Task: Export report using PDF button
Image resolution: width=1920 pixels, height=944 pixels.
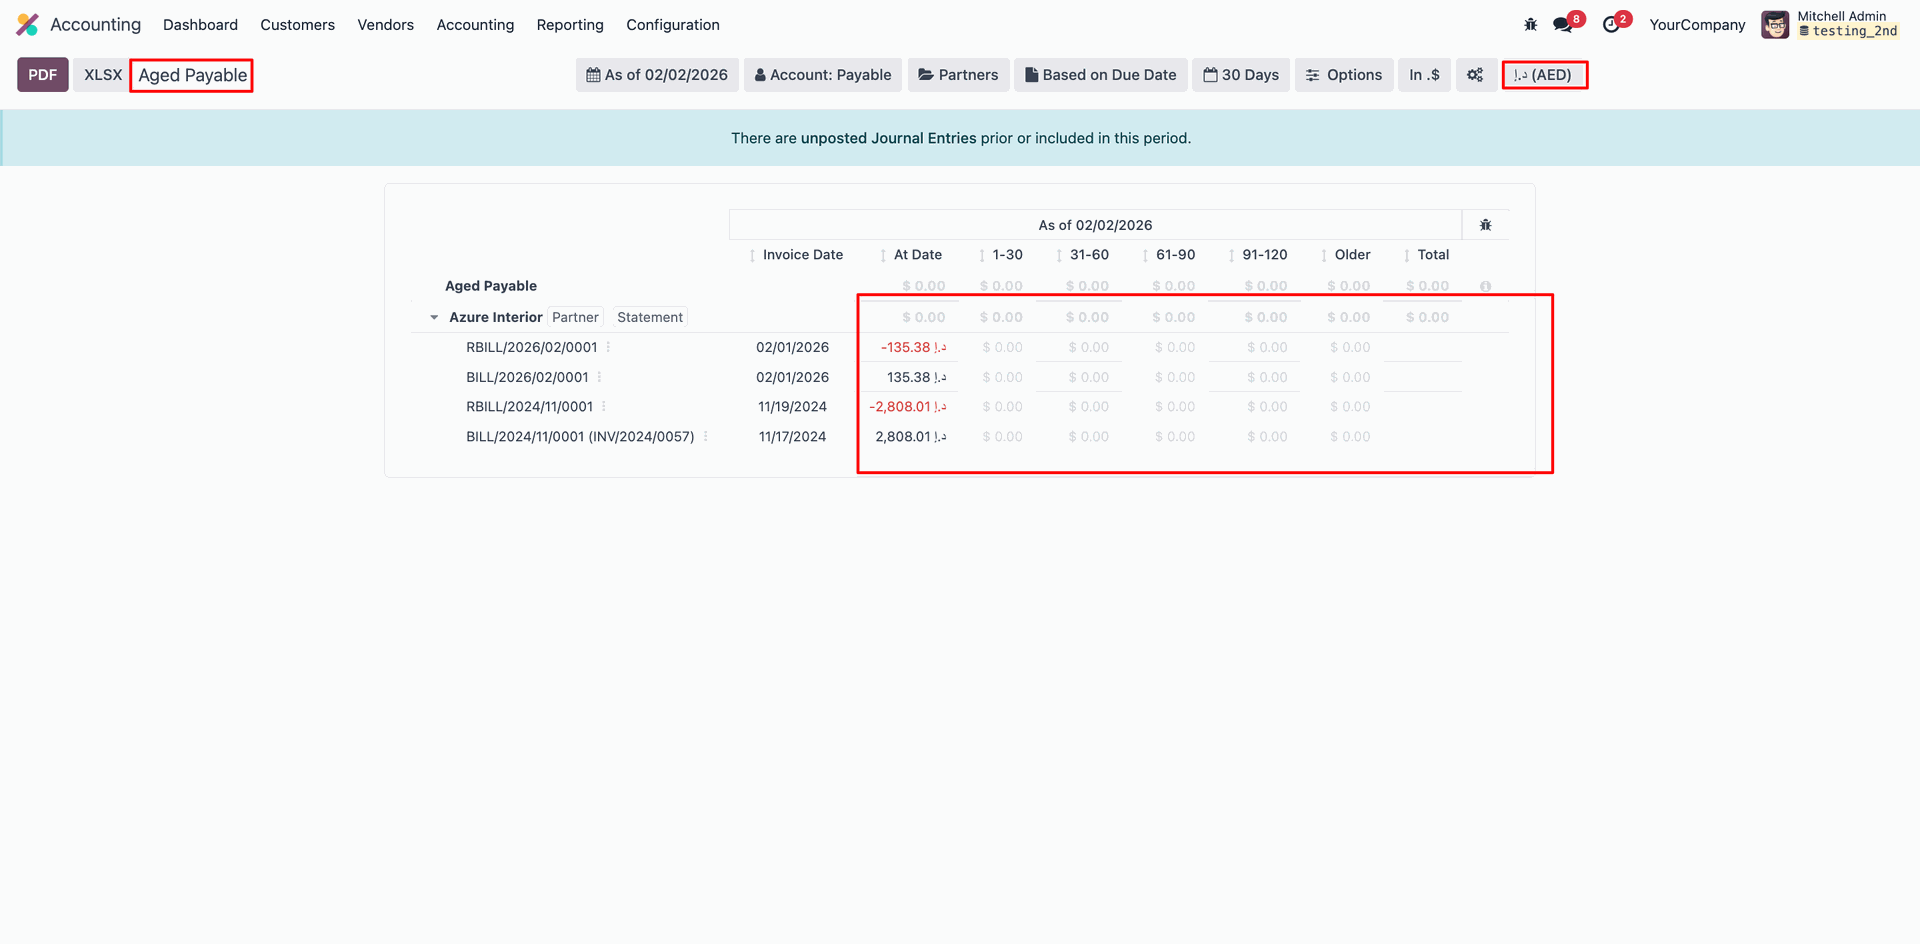Action: pyautogui.click(x=43, y=75)
